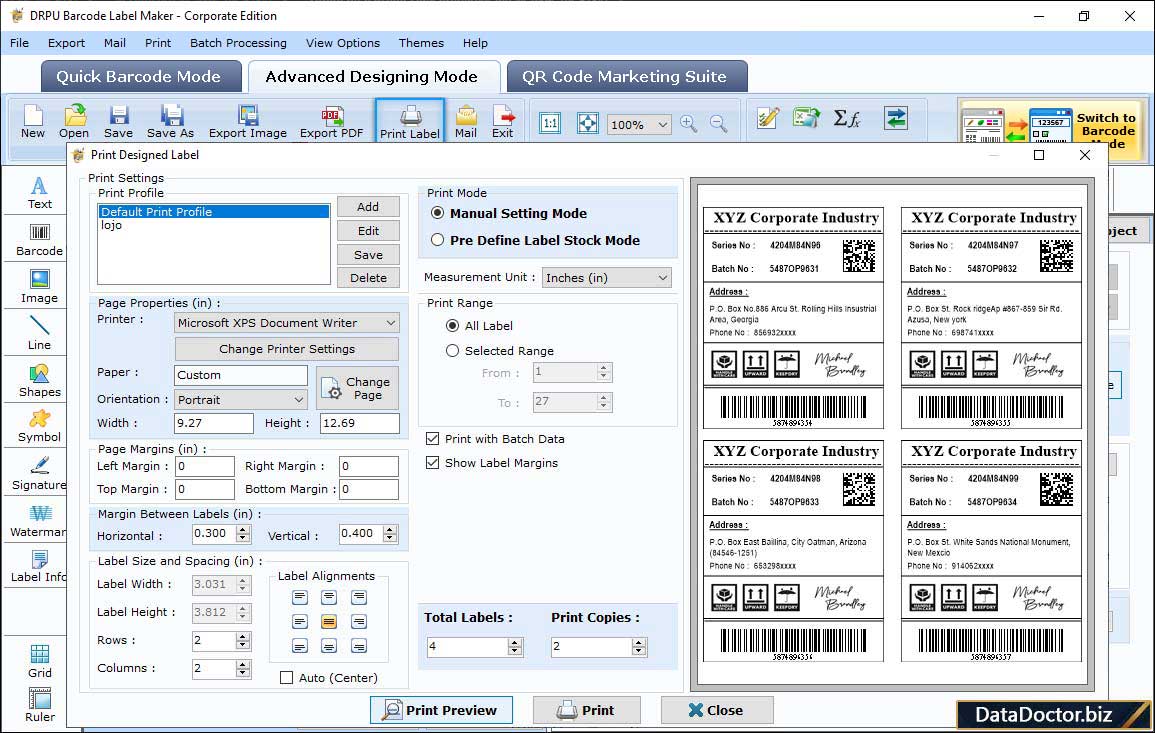
Task: Click the Save toolbar icon
Action: pos(118,122)
